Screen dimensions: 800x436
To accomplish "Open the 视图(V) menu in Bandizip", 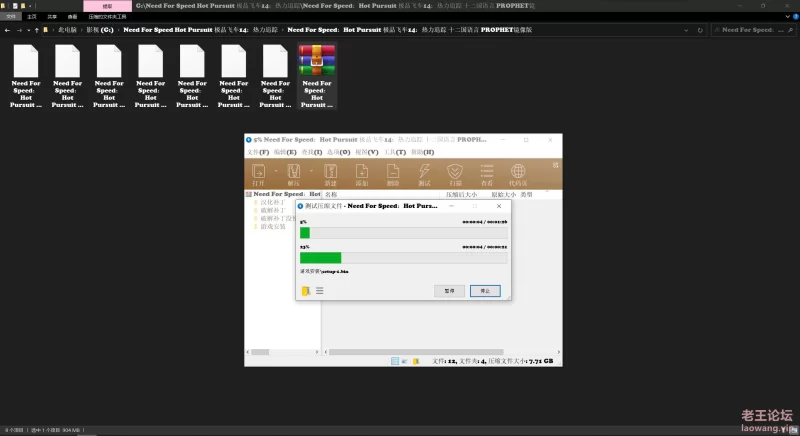I will (x=366, y=152).
